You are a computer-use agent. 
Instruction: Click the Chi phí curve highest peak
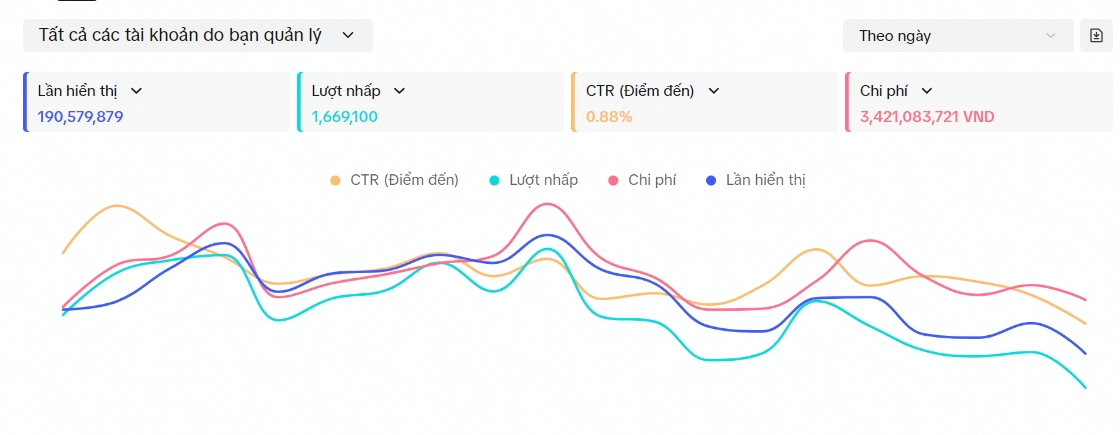[547, 204]
